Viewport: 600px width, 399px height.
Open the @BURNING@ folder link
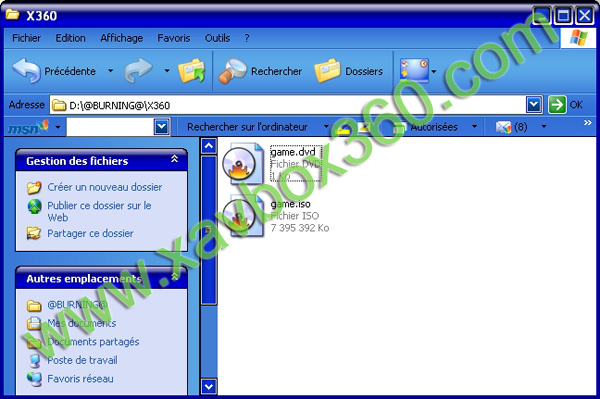(77, 305)
